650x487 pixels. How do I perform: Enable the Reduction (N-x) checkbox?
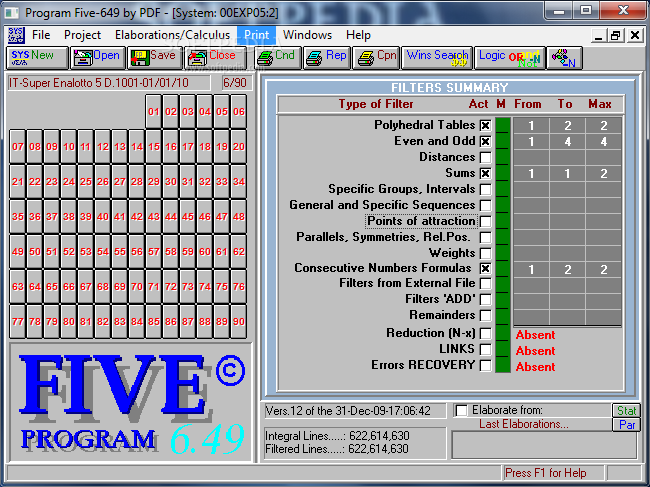[485, 333]
